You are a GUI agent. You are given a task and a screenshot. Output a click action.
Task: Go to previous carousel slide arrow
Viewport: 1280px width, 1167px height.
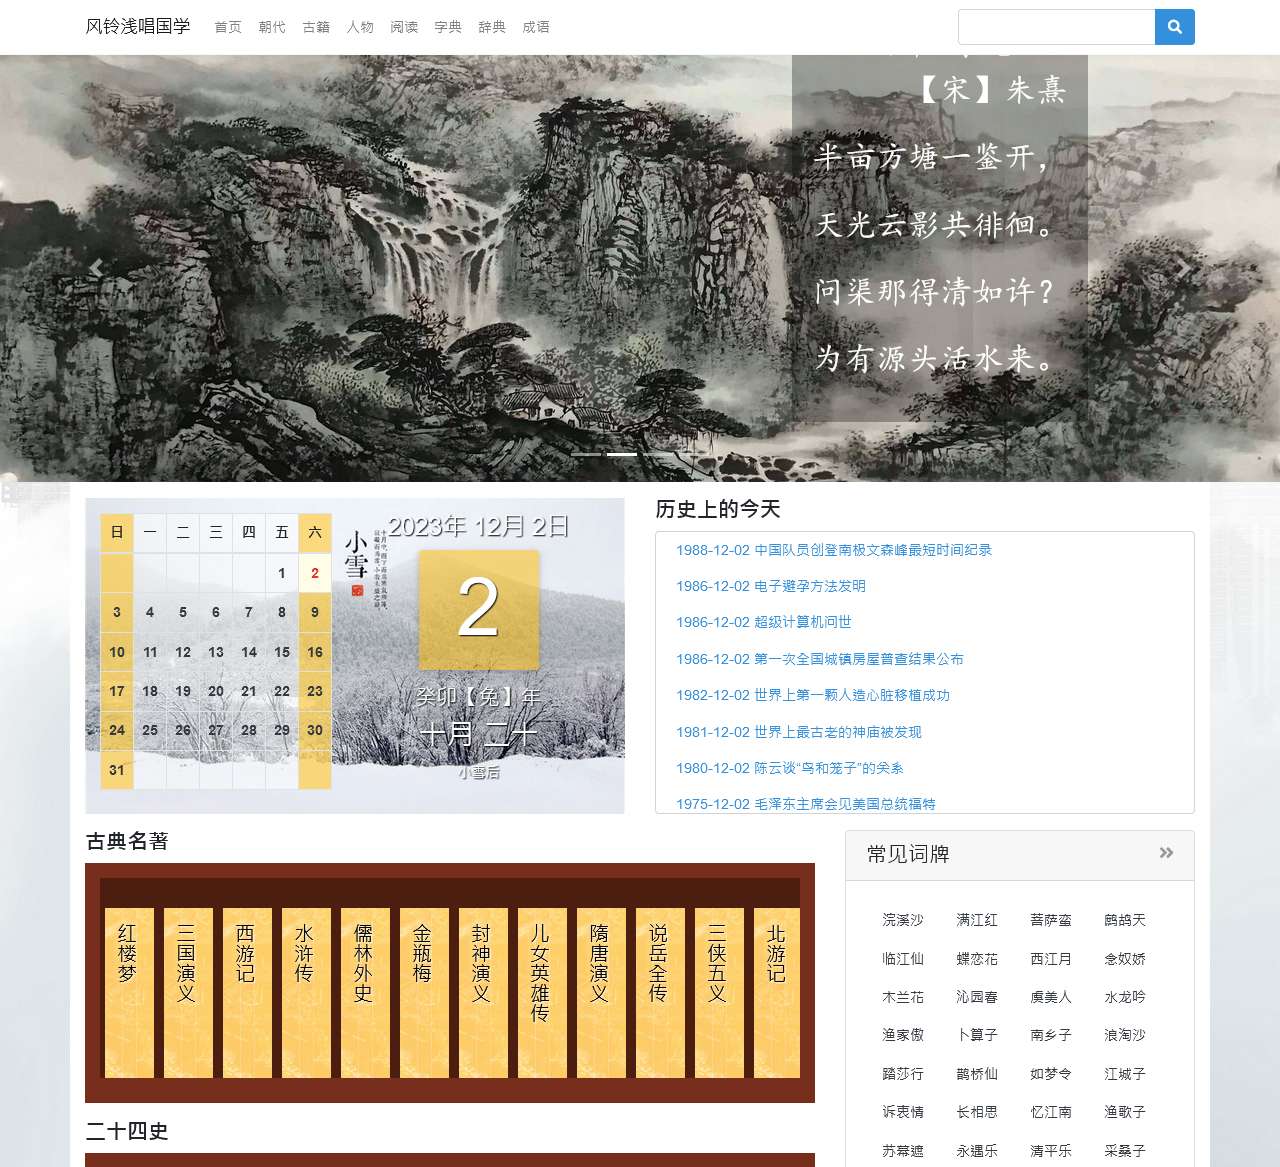coord(96,268)
